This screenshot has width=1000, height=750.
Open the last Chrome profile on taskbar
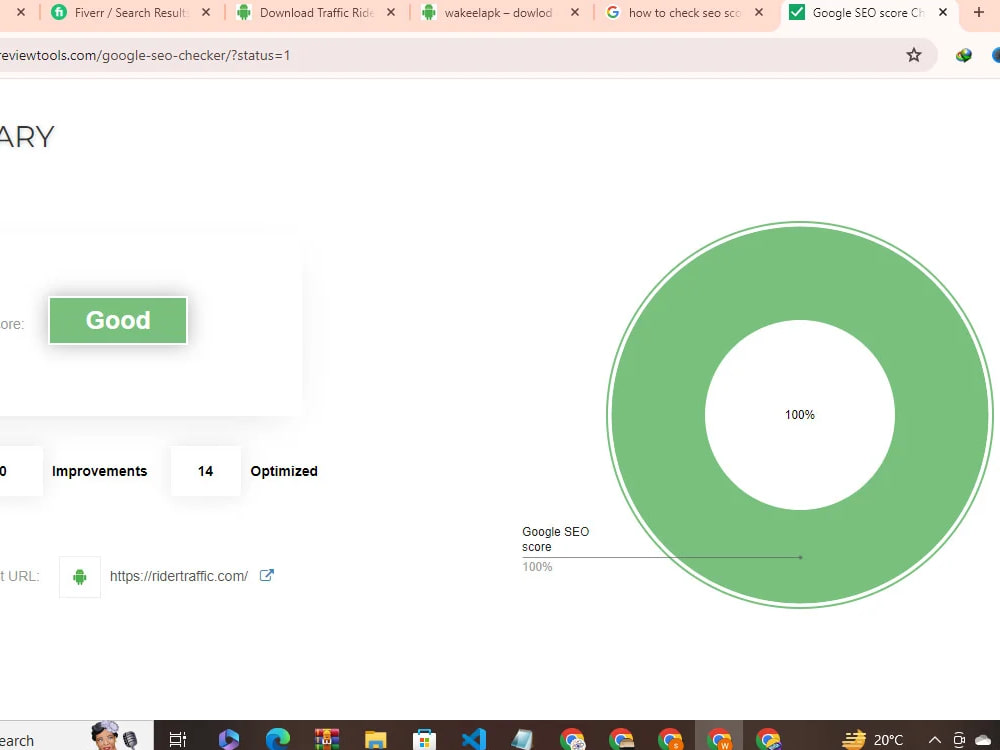point(768,740)
